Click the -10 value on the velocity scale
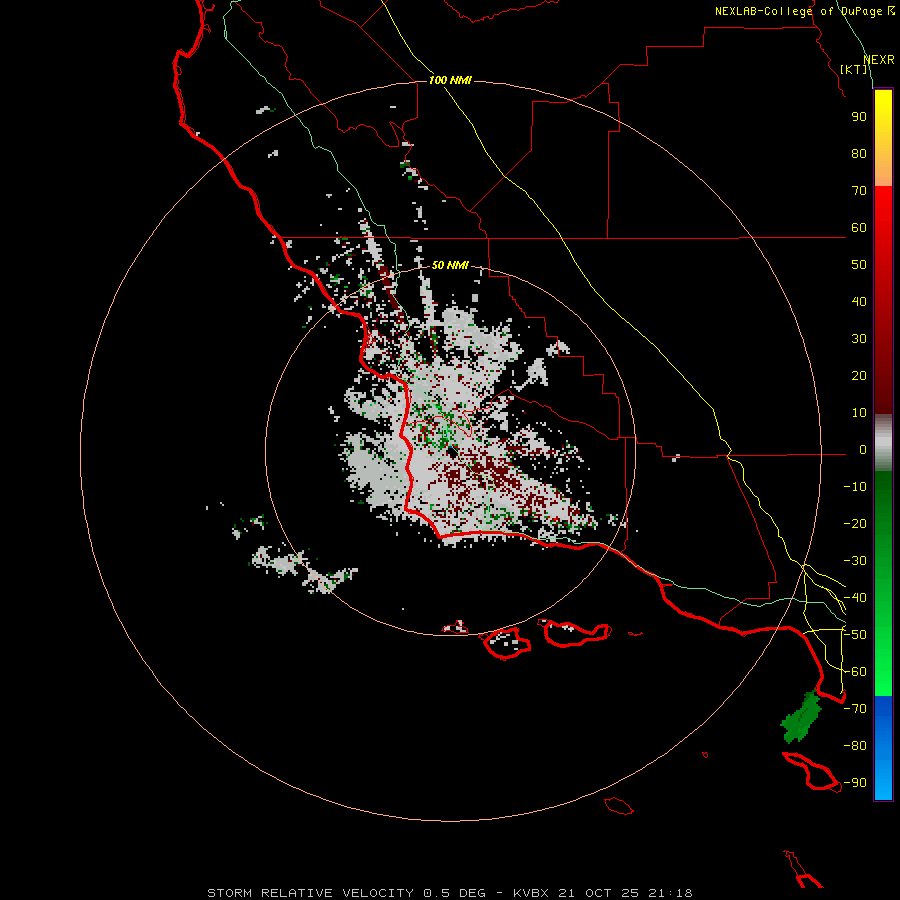Image resolution: width=900 pixels, height=900 pixels. pyautogui.click(x=855, y=487)
